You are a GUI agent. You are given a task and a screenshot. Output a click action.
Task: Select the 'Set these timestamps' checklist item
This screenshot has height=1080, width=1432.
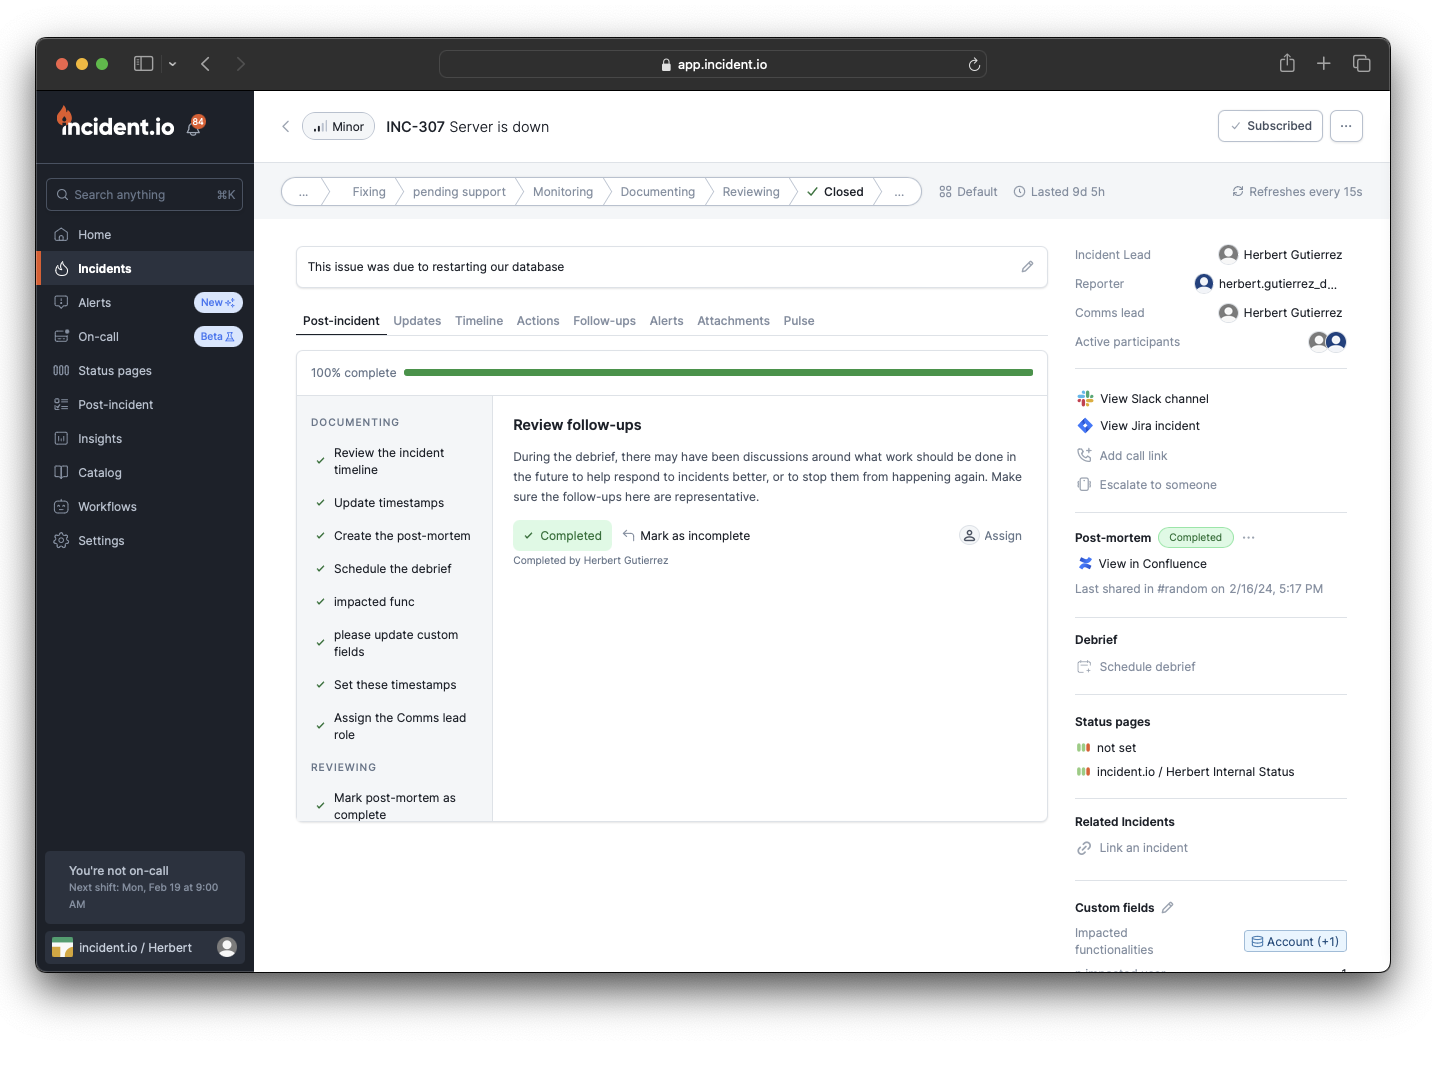395,685
